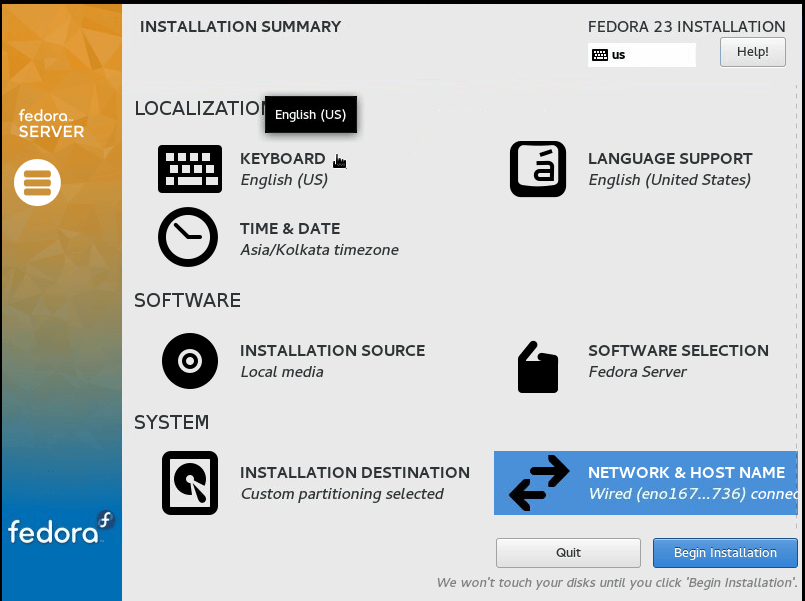Image resolution: width=805 pixels, height=601 pixels.
Task: Click the INSTALLATION SUMMARY title
Action: [x=240, y=27]
